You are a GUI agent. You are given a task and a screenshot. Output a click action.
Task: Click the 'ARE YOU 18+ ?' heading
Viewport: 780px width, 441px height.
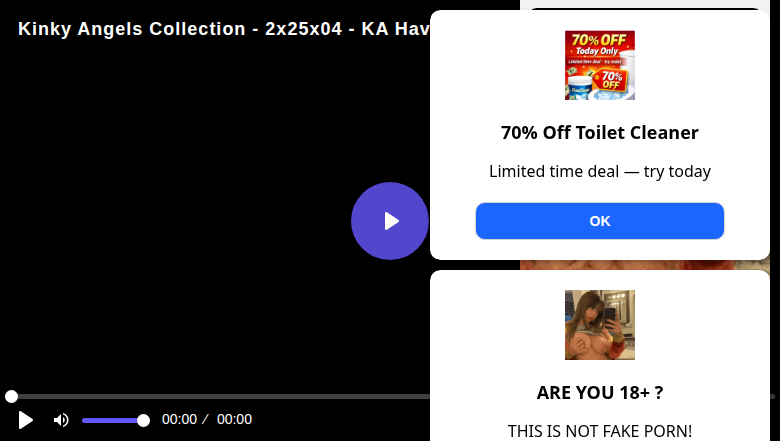599,393
